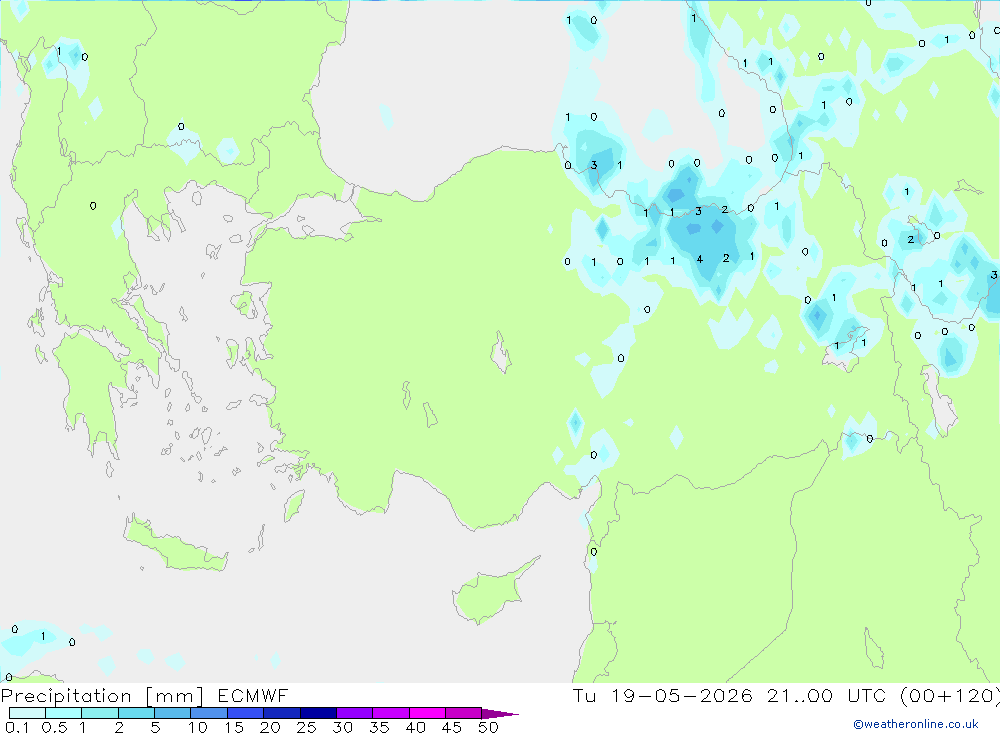The image size is (1000, 733).
Task: Click the 'Precipitation [mm]' title text
Action: (x=102, y=696)
